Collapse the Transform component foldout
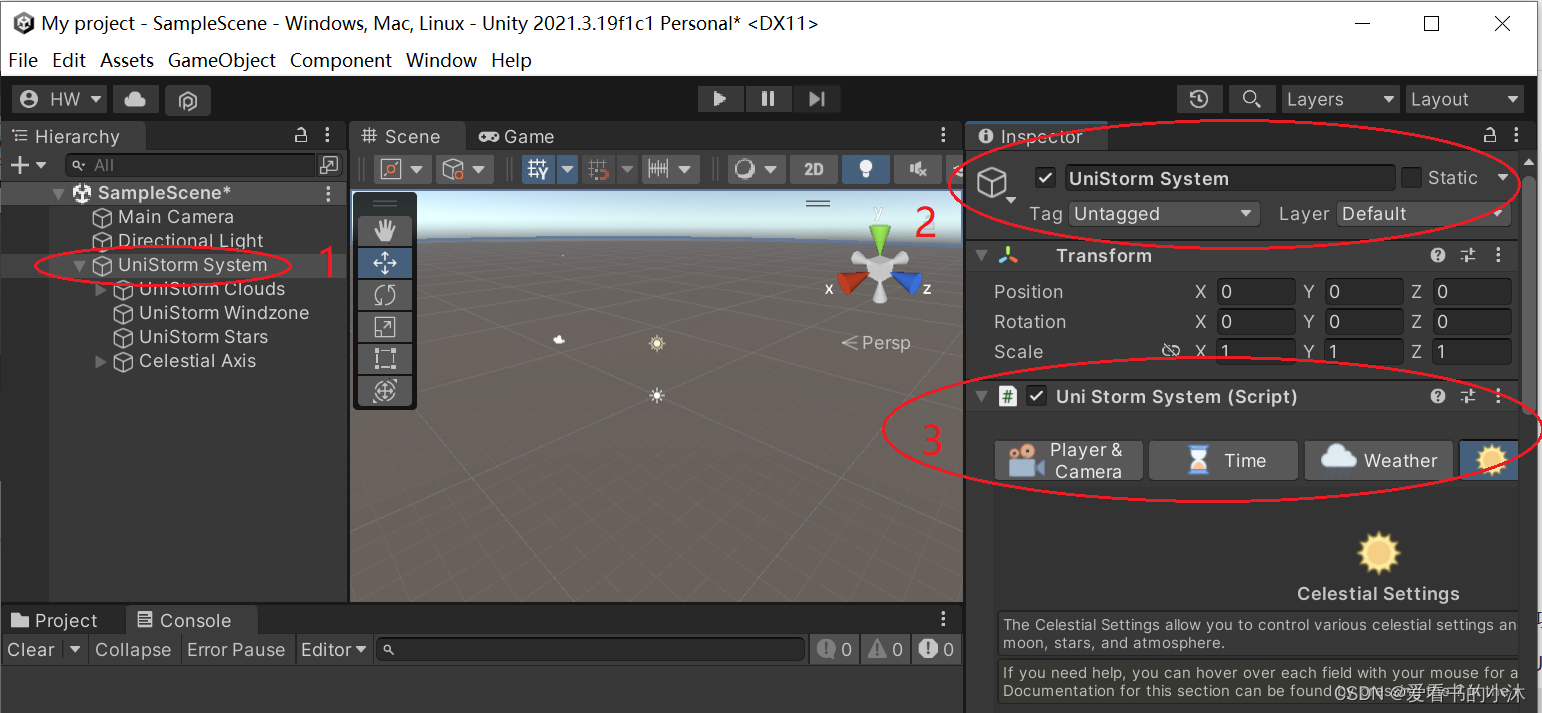The height and width of the screenshot is (713, 1542). click(981, 256)
